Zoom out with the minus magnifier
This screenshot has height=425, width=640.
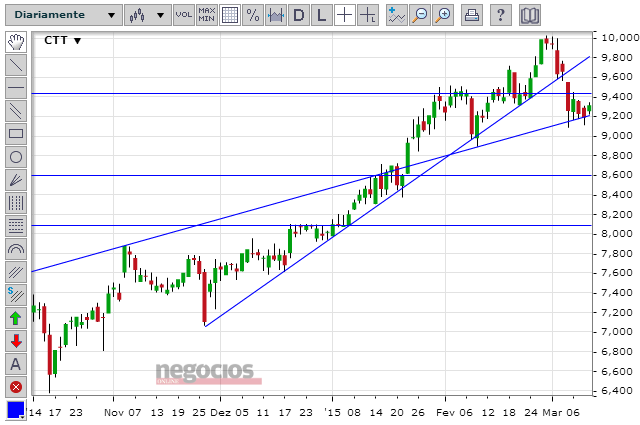[x=420, y=15]
